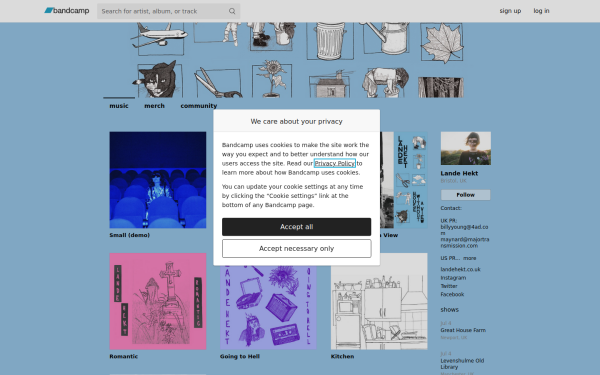Click the Bandcamp logo
The width and height of the screenshot is (600, 375).
pos(67,11)
